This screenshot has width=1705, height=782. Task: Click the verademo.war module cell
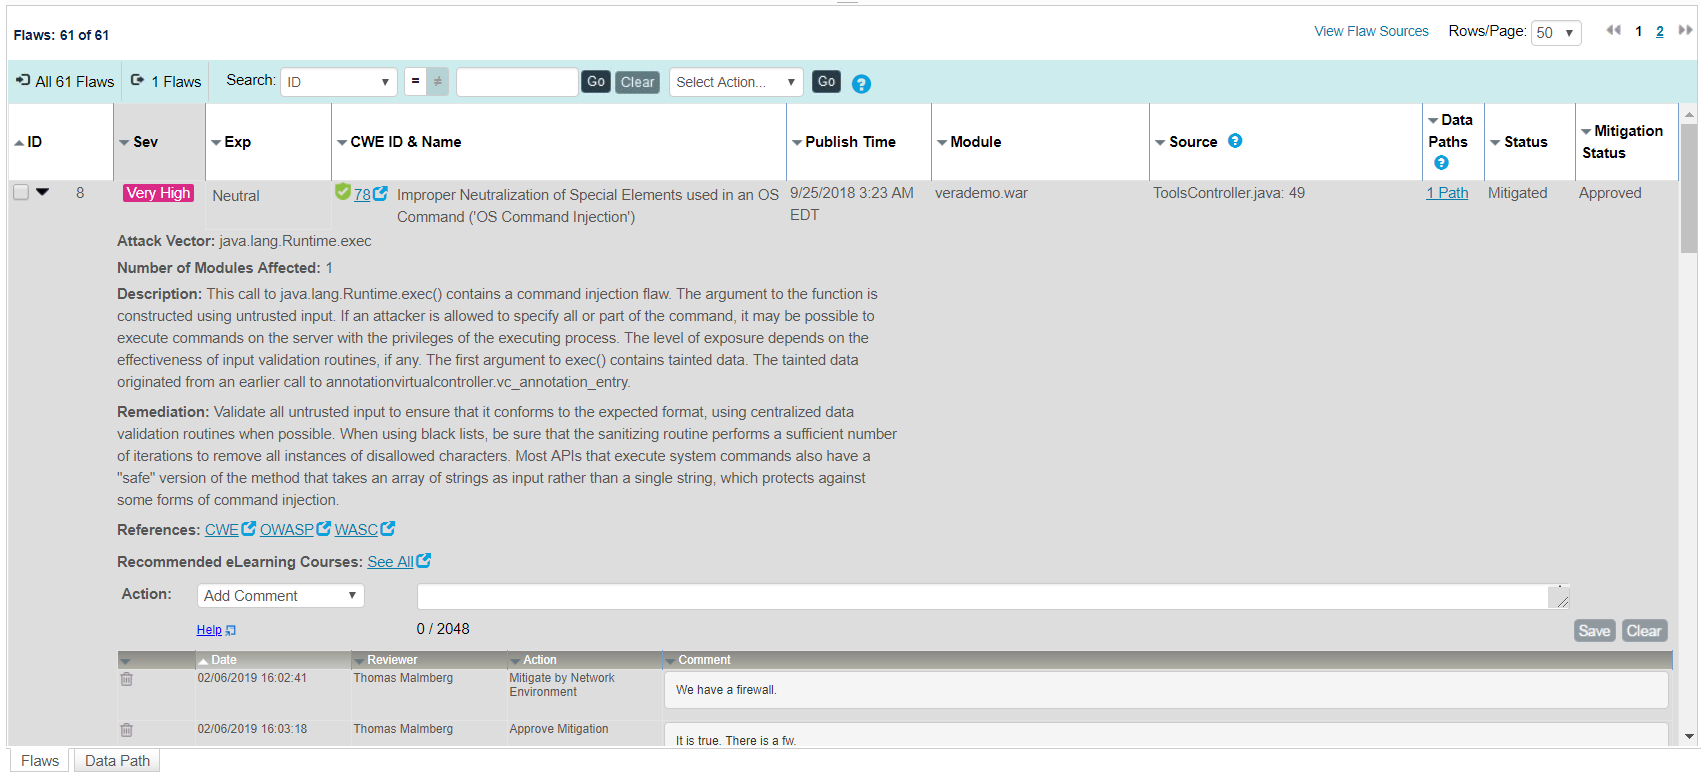click(x=981, y=193)
